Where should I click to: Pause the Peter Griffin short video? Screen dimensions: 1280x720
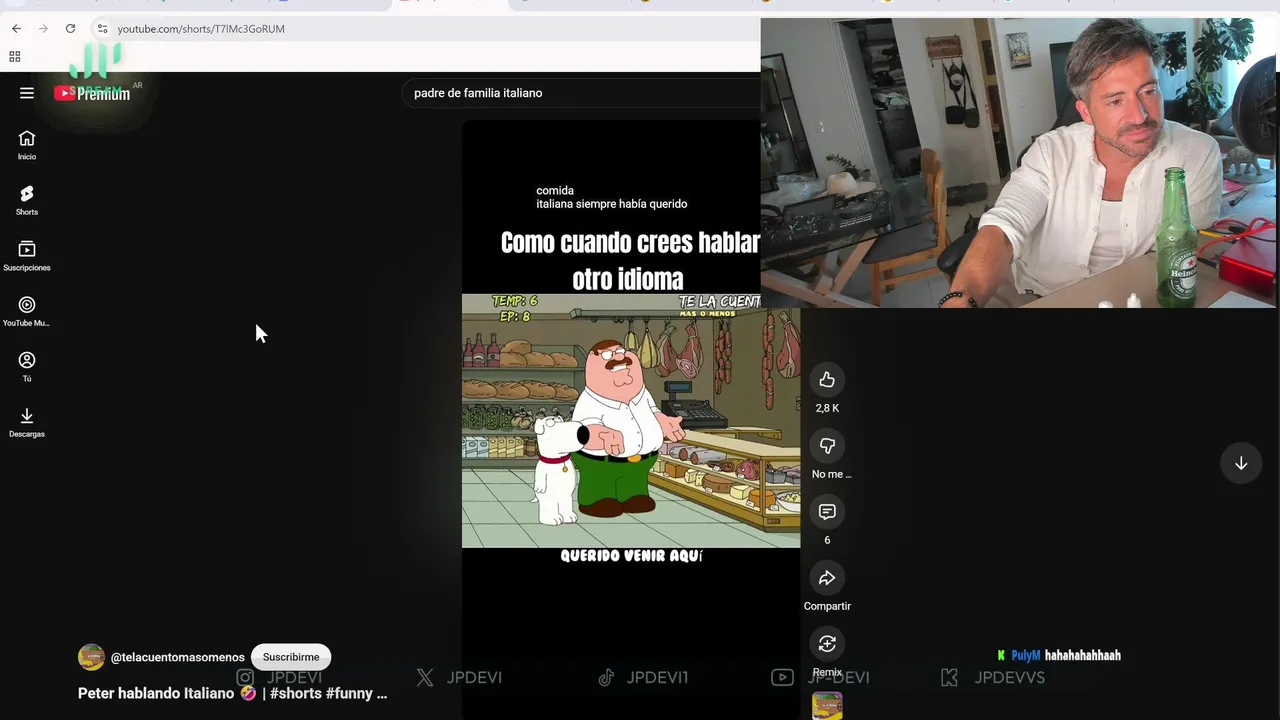[630, 420]
